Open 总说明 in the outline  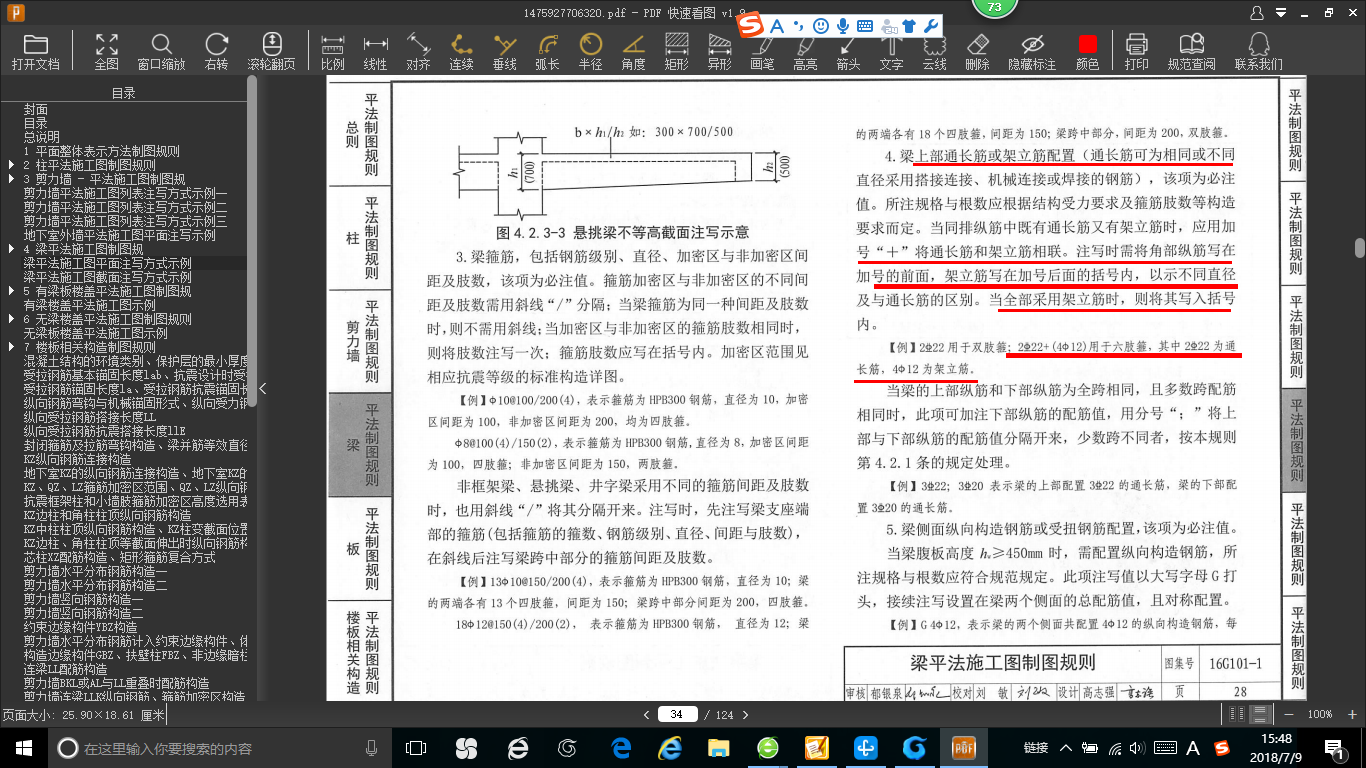coord(42,137)
